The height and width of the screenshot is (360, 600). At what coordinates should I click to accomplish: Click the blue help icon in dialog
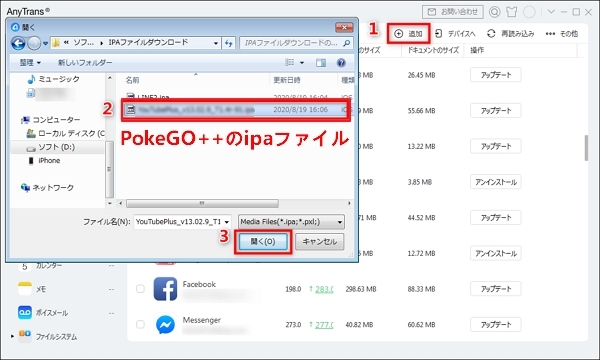click(341, 63)
